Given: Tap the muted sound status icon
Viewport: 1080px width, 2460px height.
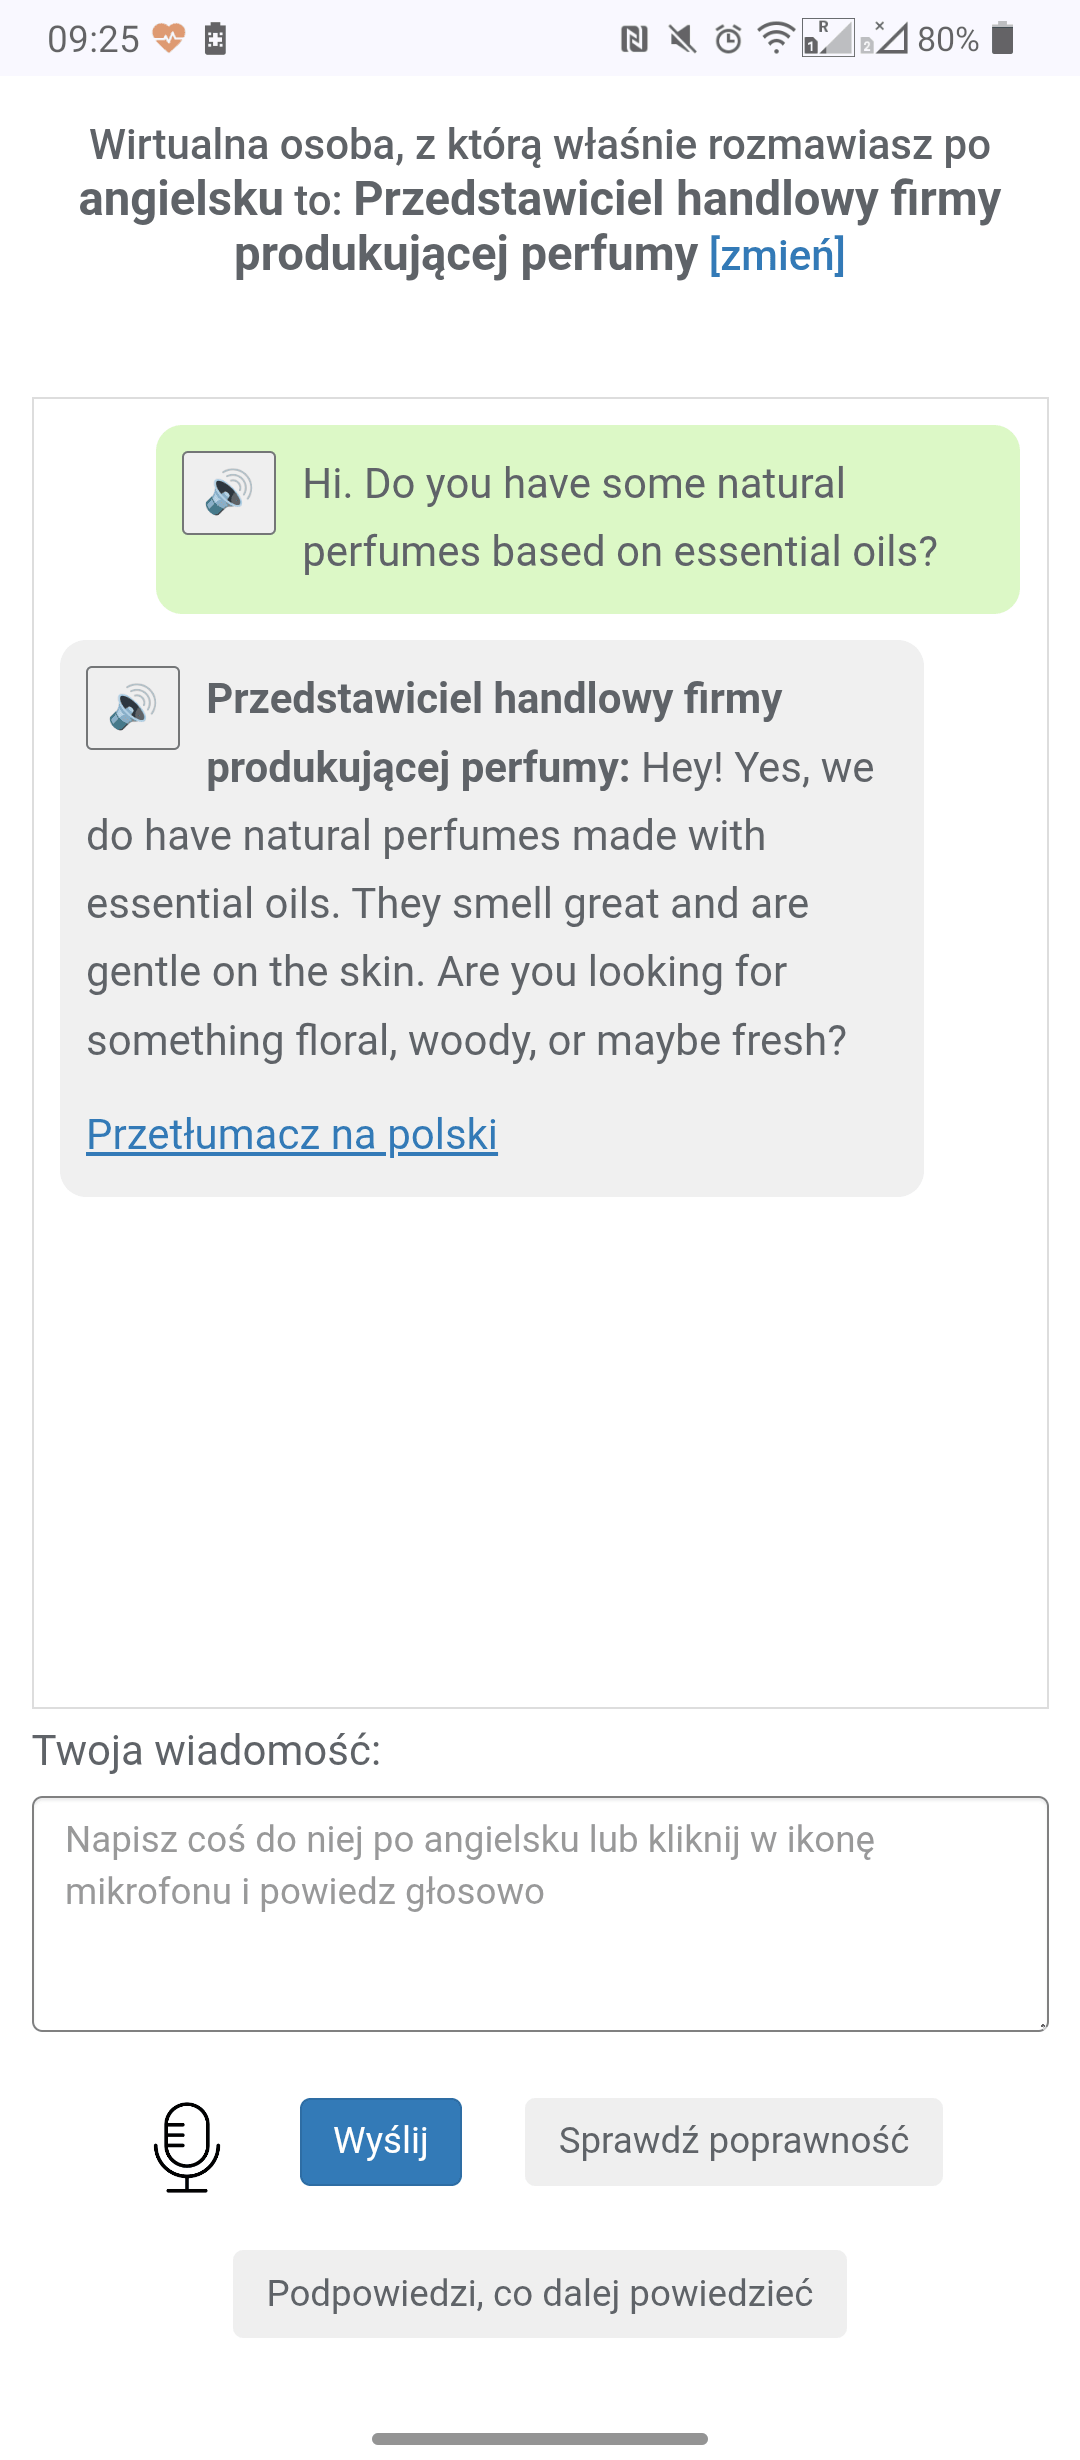Looking at the screenshot, I should [x=683, y=40].
